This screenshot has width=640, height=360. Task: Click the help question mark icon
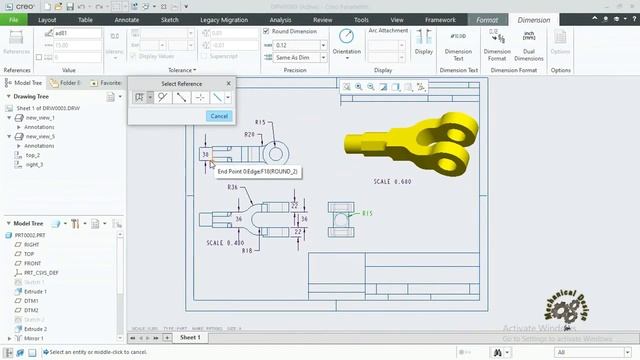click(634, 19)
